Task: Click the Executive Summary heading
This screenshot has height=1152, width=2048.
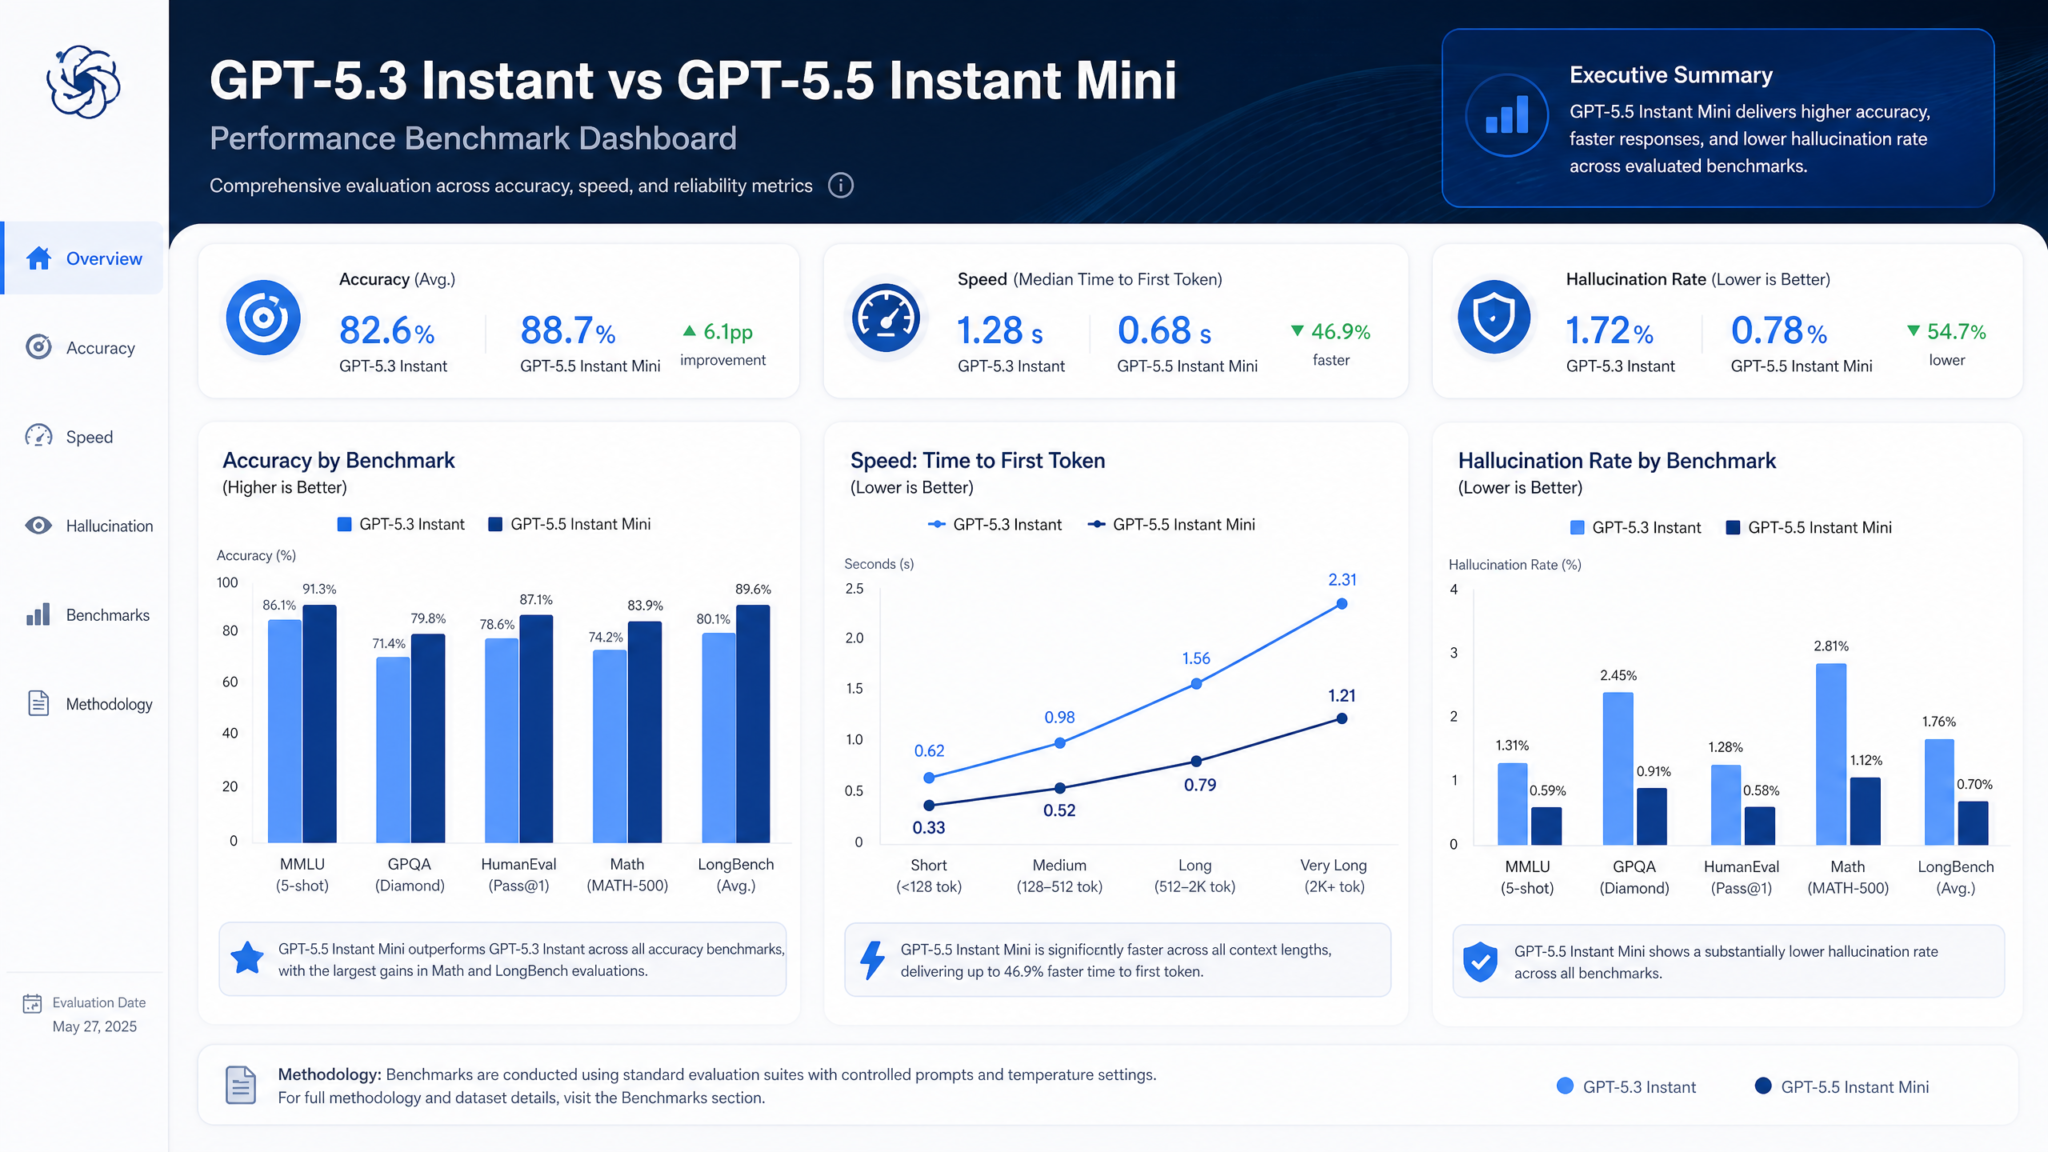Action: (x=1671, y=75)
